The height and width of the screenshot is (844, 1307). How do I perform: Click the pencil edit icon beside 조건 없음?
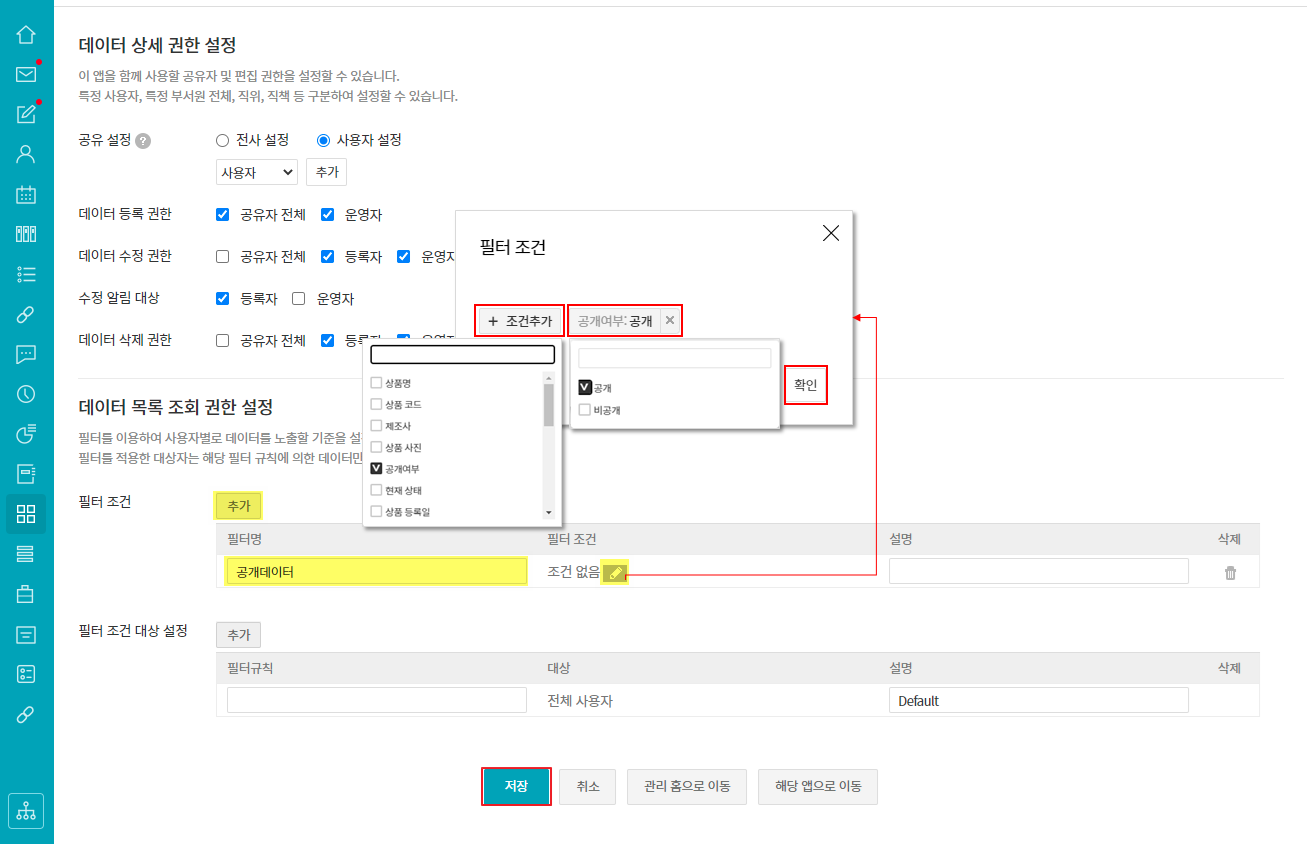coord(615,573)
